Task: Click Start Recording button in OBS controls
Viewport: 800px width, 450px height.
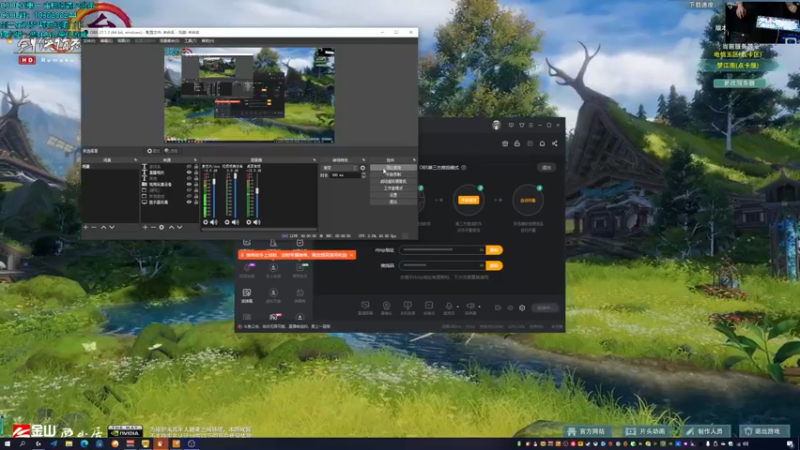Action: pos(393,174)
